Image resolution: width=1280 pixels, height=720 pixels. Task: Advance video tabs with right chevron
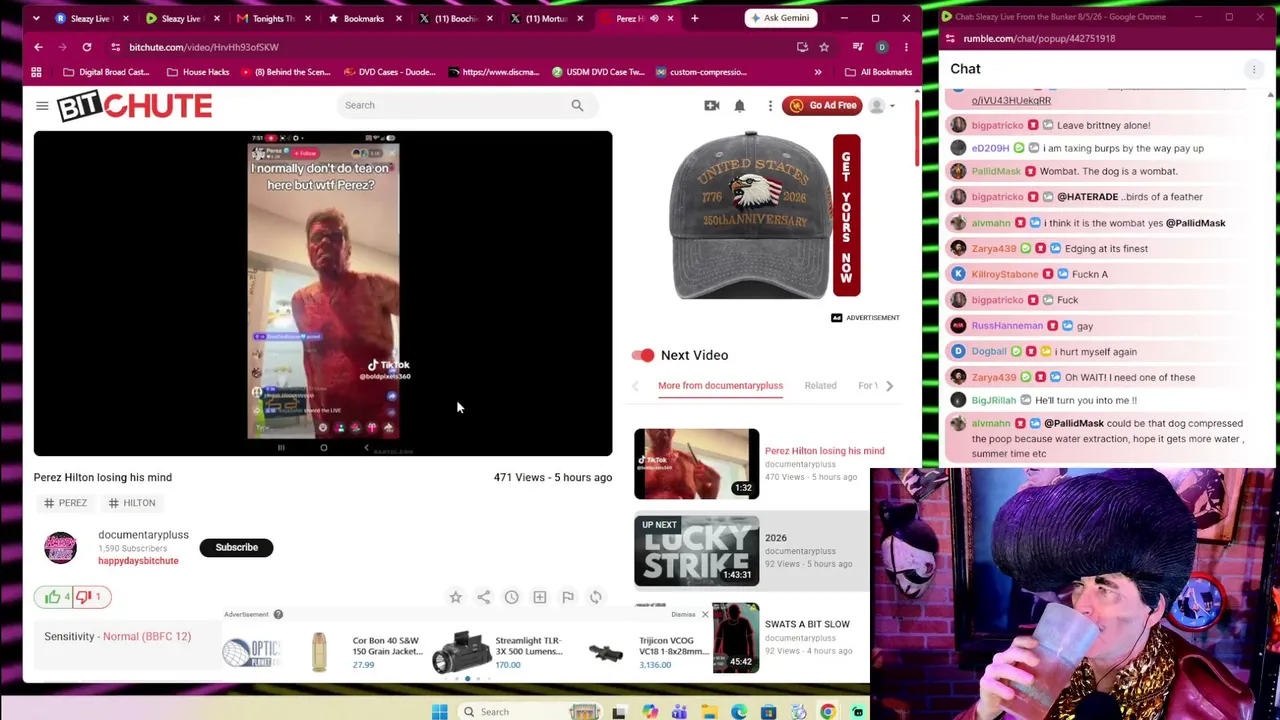(x=889, y=386)
